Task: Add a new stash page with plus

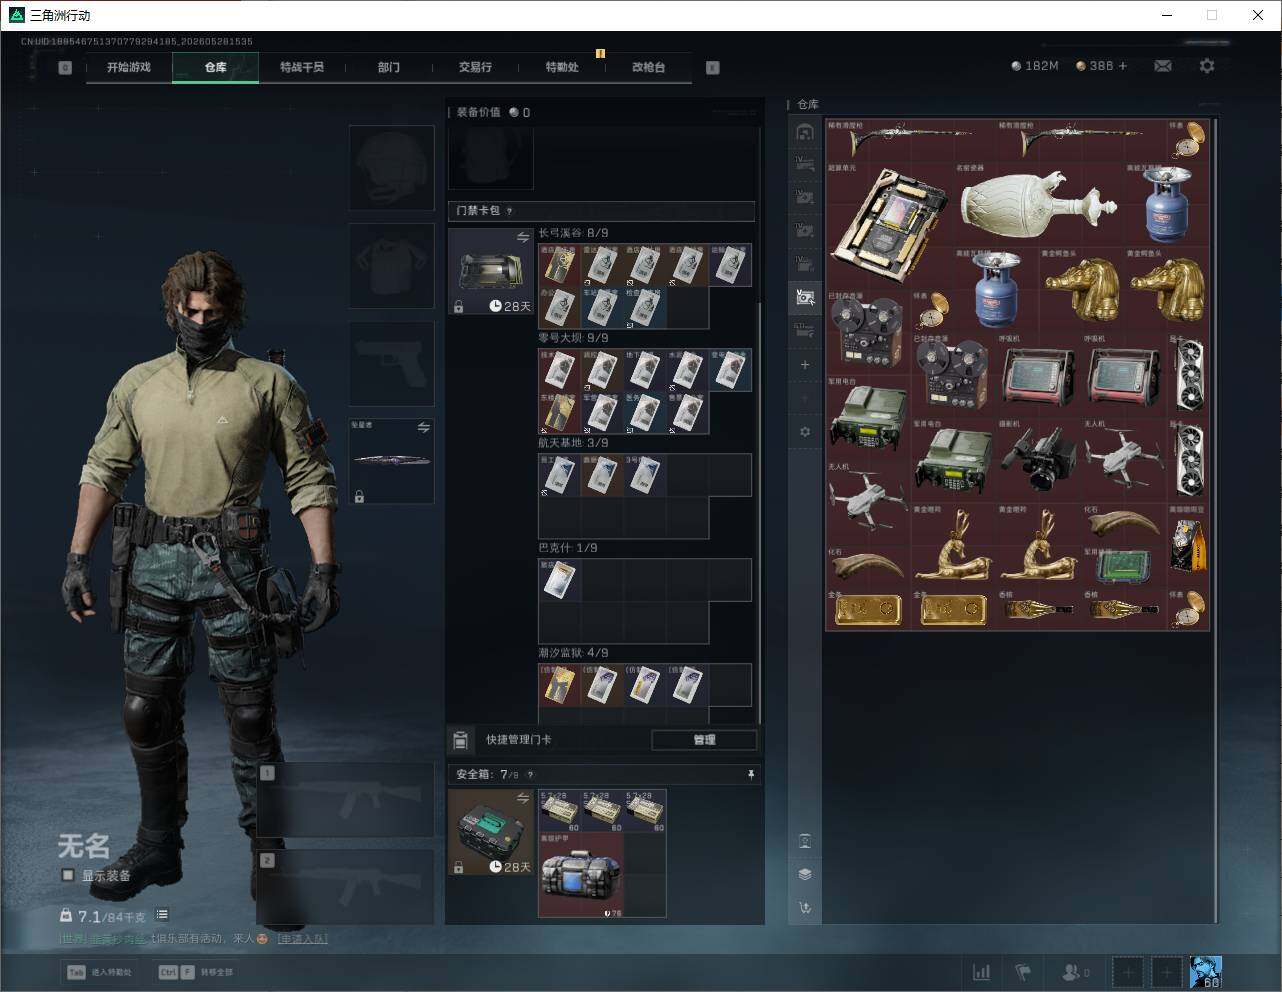Action: coord(805,365)
